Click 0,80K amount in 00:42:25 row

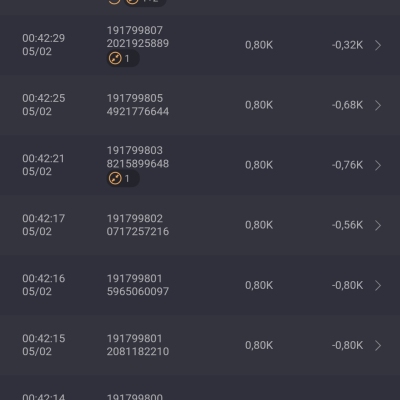259,105
